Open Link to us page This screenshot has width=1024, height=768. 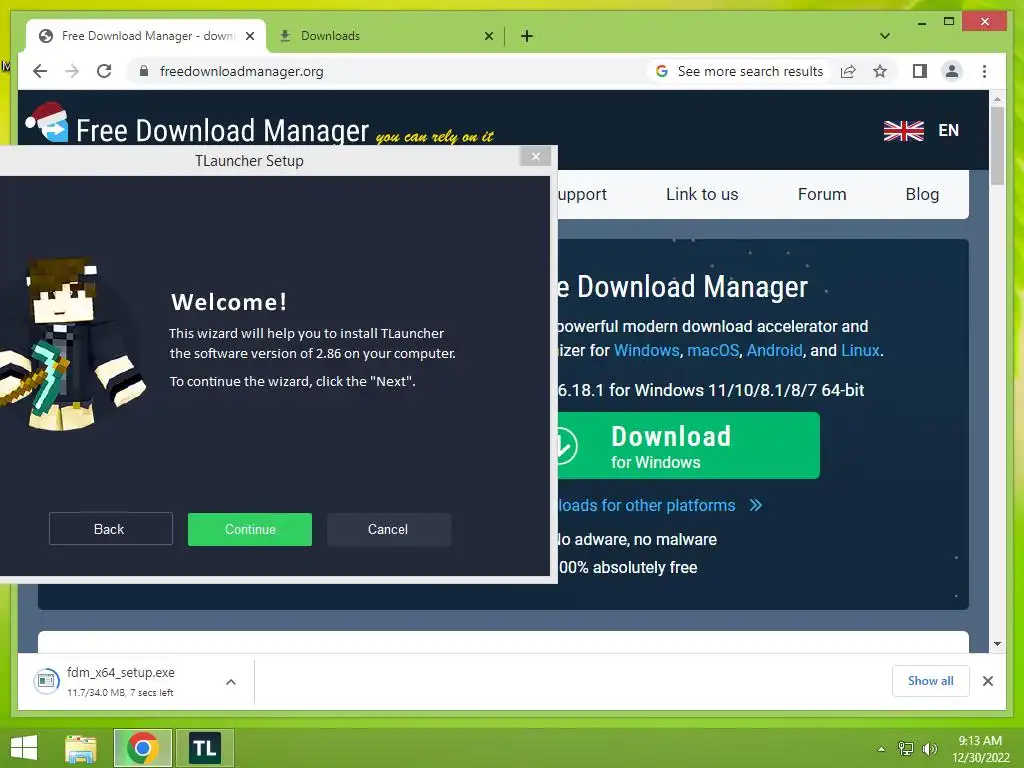tap(702, 194)
